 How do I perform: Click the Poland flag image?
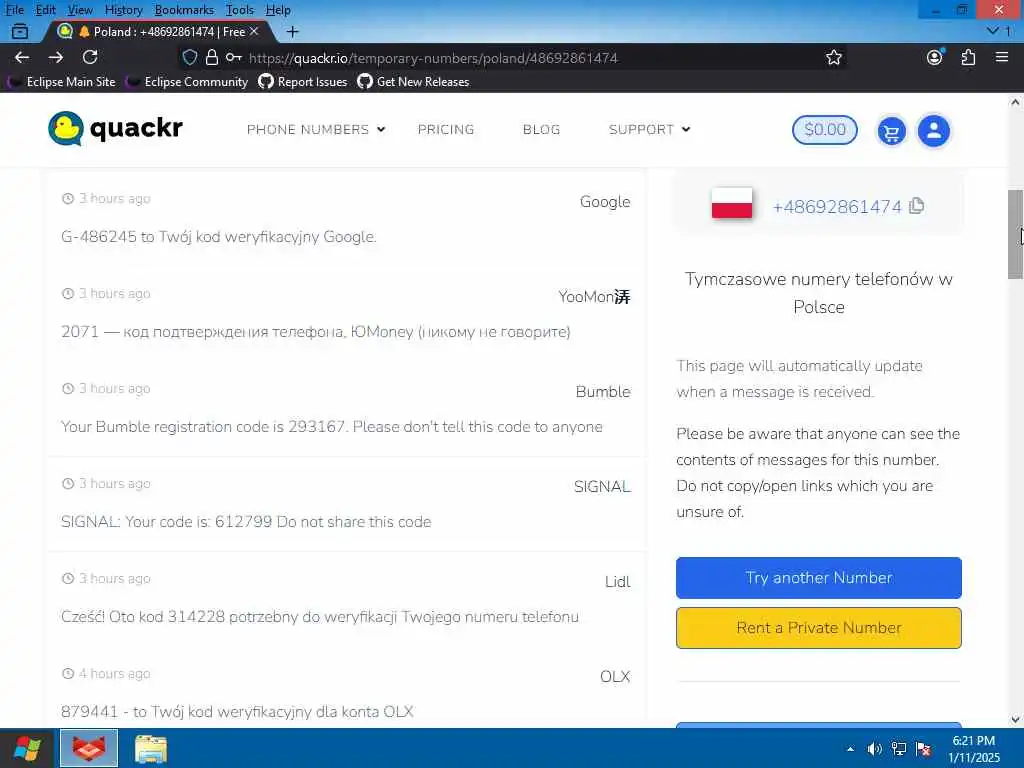click(731, 204)
